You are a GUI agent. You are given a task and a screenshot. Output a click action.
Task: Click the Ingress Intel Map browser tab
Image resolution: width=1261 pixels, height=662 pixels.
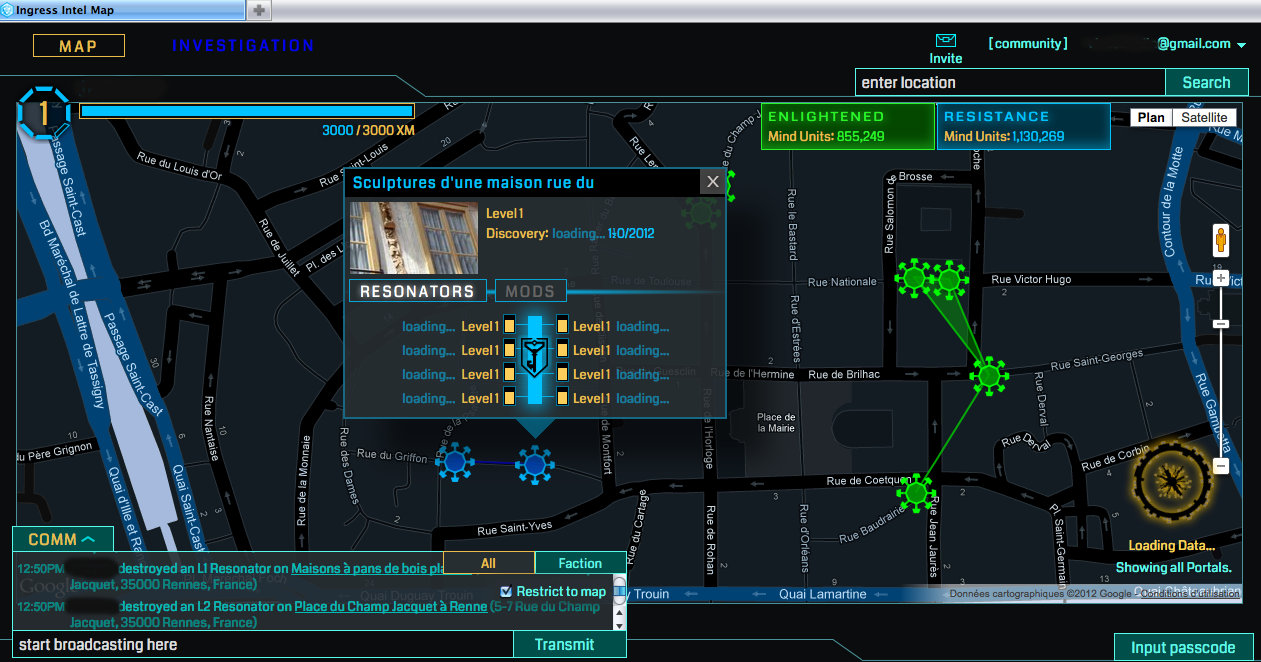click(x=122, y=10)
